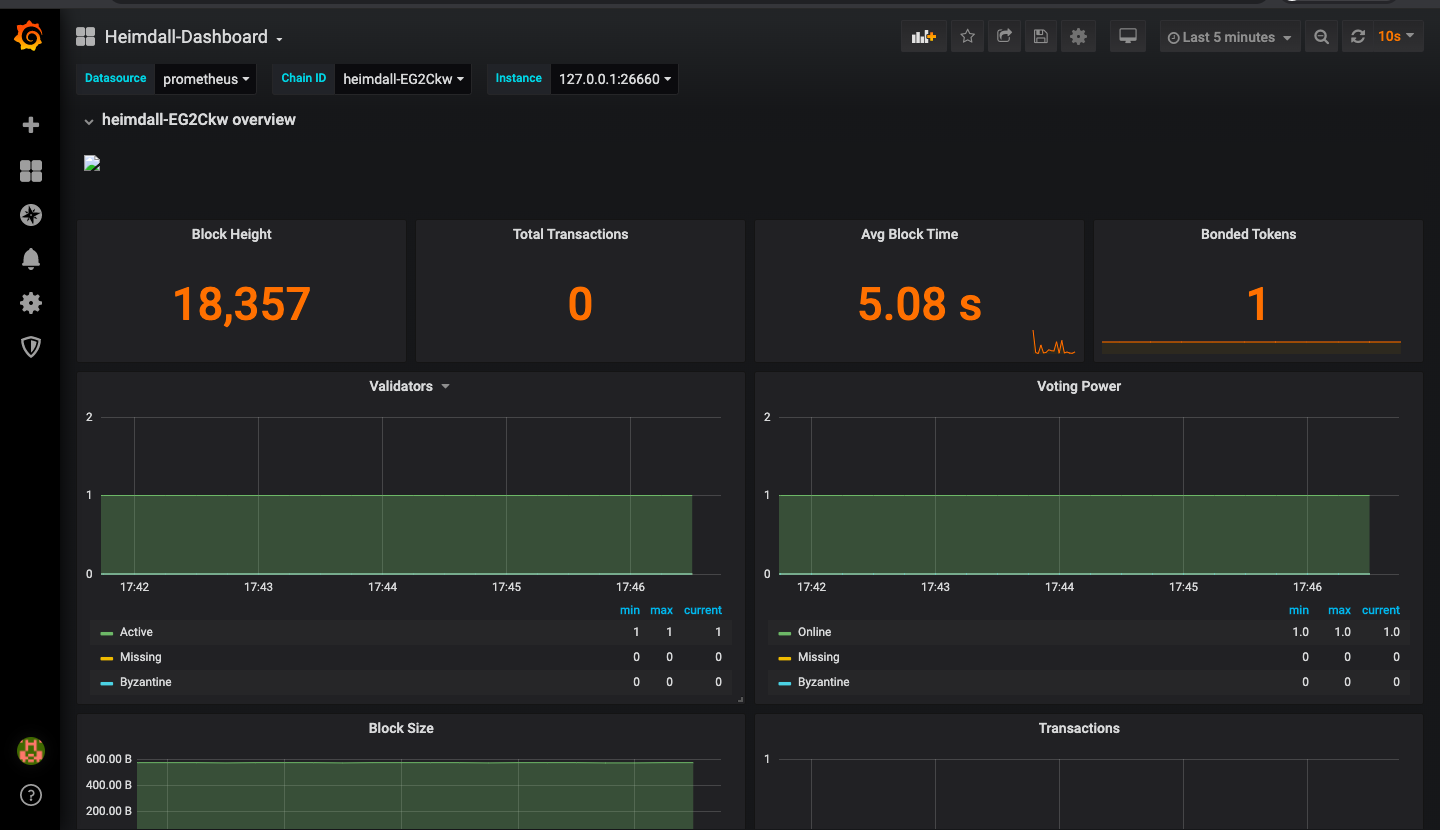1440x830 pixels.
Task: Click blue swatch for Voting Power Byzantine
Action: click(x=785, y=683)
